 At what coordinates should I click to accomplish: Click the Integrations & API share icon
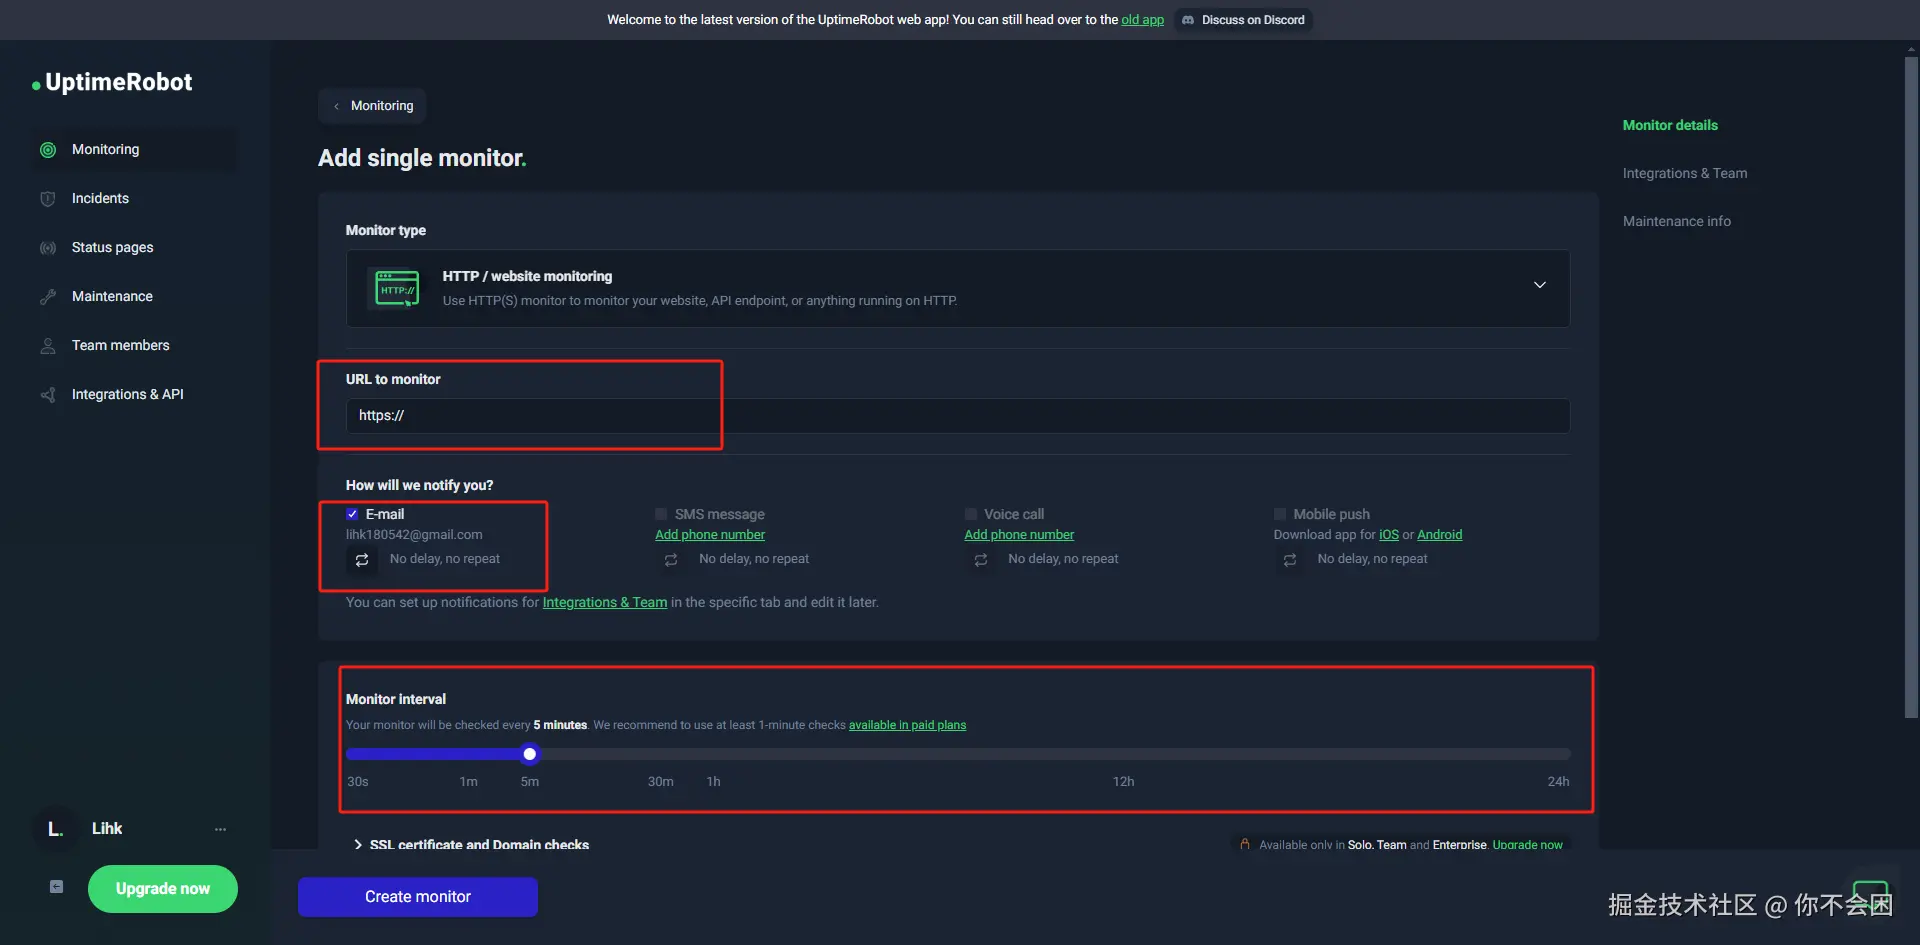coord(48,395)
